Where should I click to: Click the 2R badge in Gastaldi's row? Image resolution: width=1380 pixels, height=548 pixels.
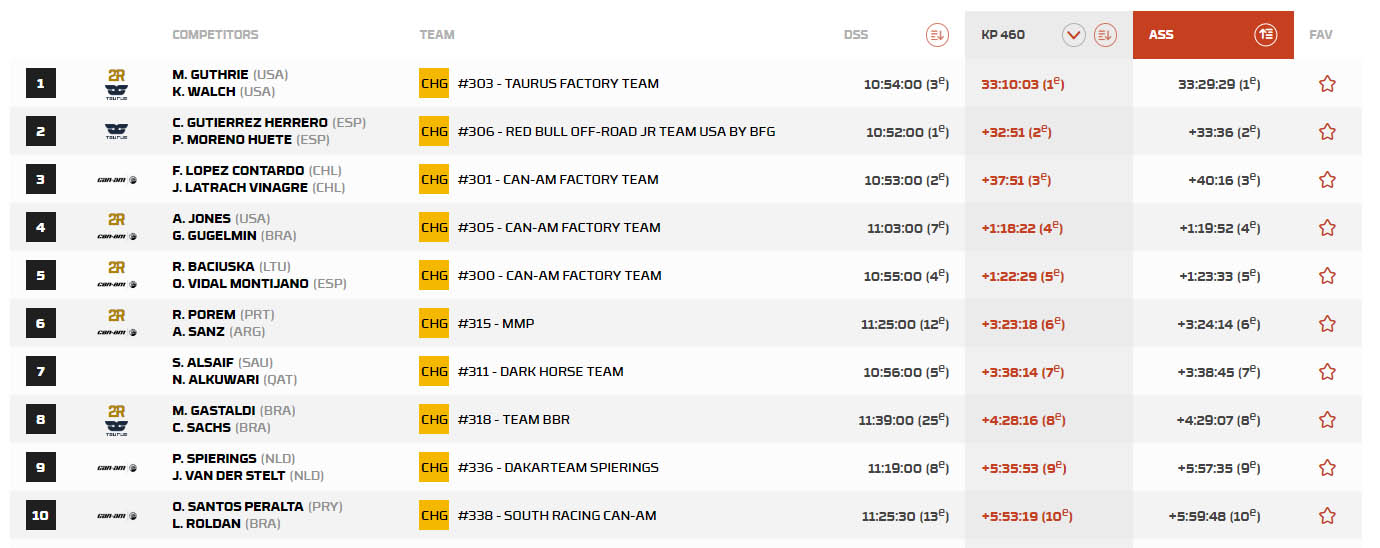coord(116,411)
